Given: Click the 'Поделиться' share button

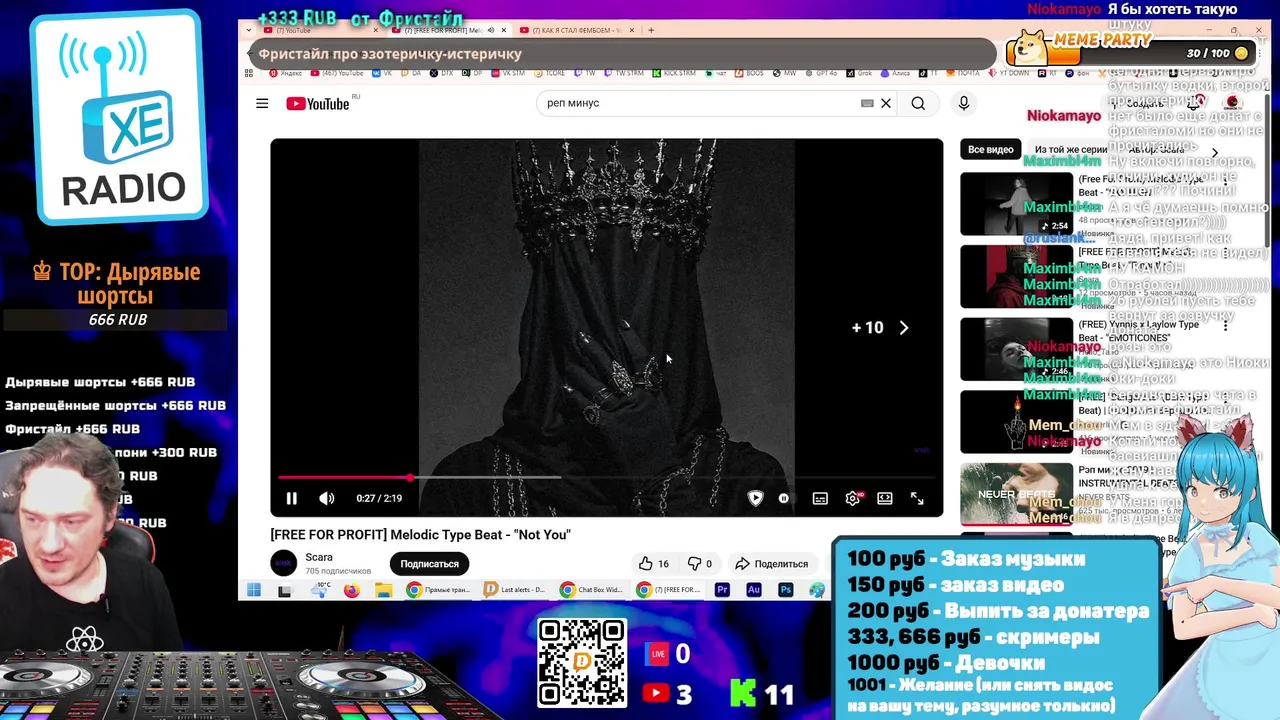Looking at the screenshot, I should point(771,564).
